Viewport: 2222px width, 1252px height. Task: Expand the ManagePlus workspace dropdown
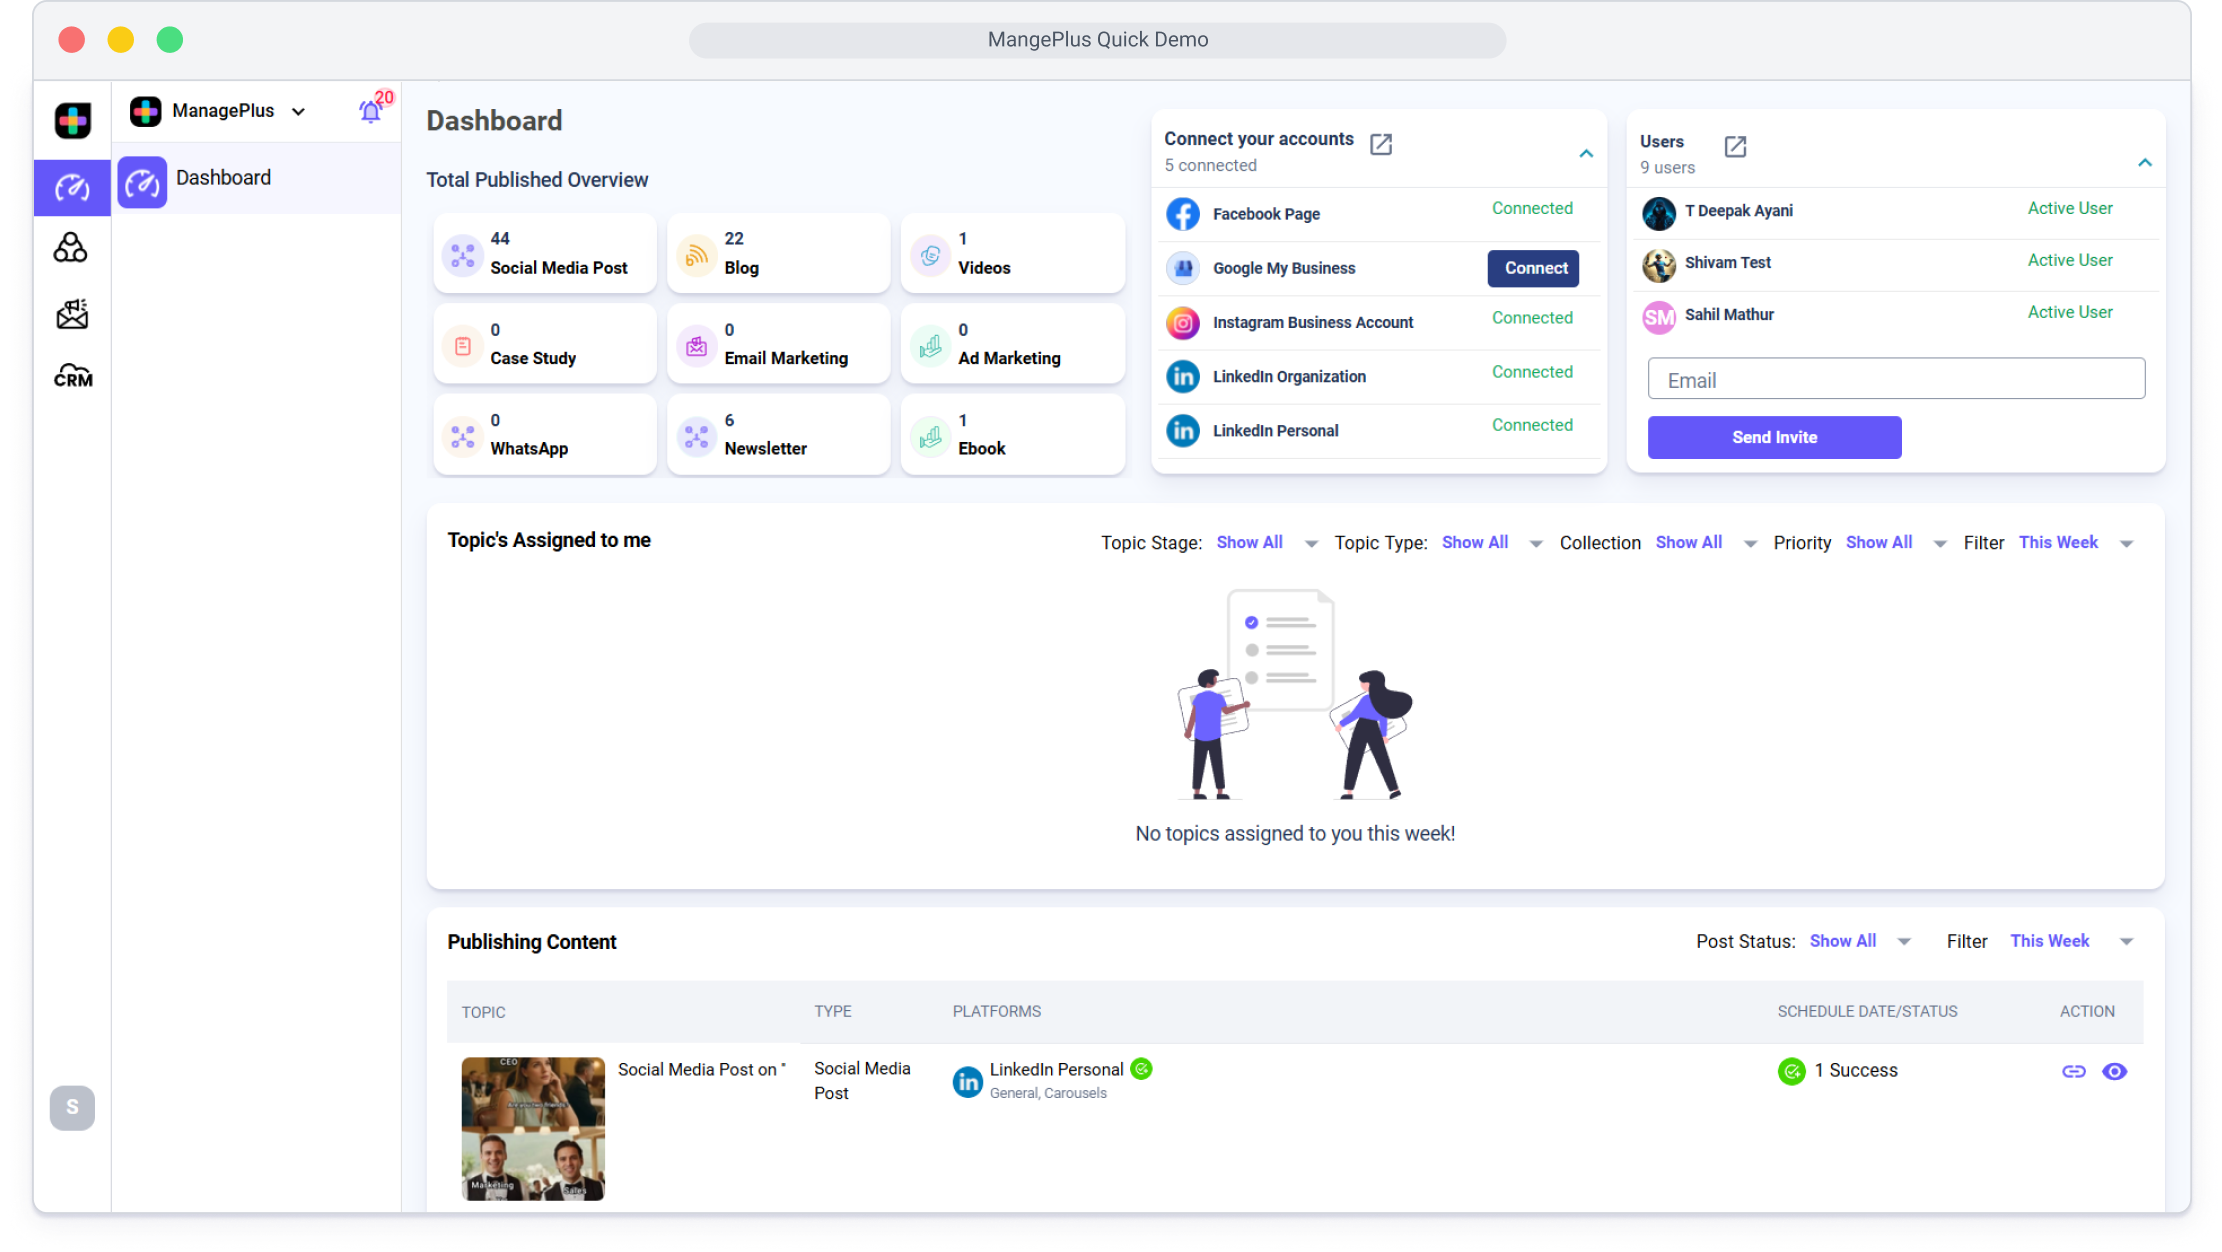point(298,111)
